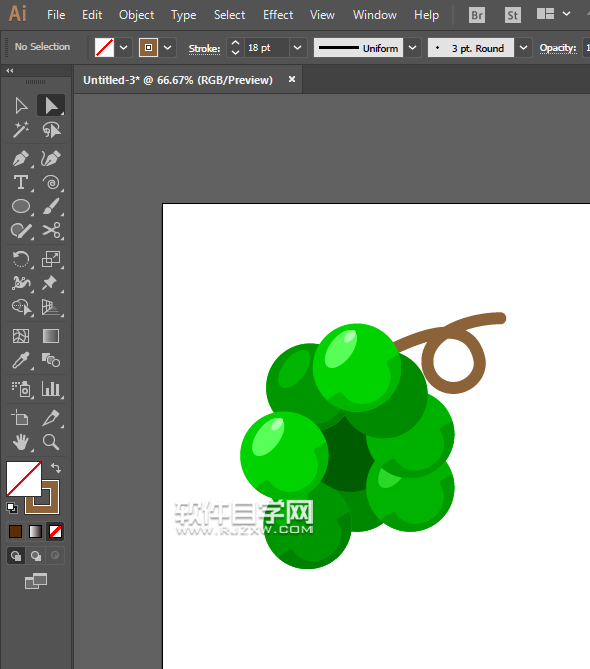The image size is (590, 669).
Task: Open the stroke weight dropdown
Action: click(298, 48)
